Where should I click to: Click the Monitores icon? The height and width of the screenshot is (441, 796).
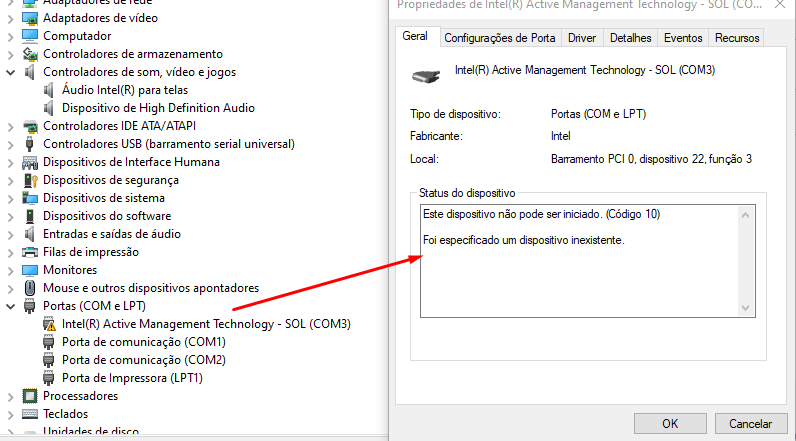pyautogui.click(x=30, y=270)
